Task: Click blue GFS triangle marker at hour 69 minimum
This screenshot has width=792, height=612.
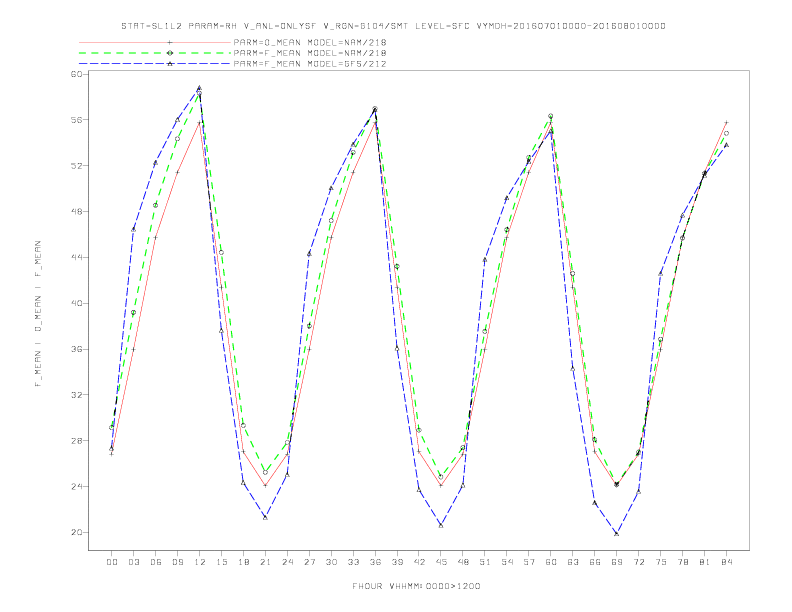Action: pos(616,533)
